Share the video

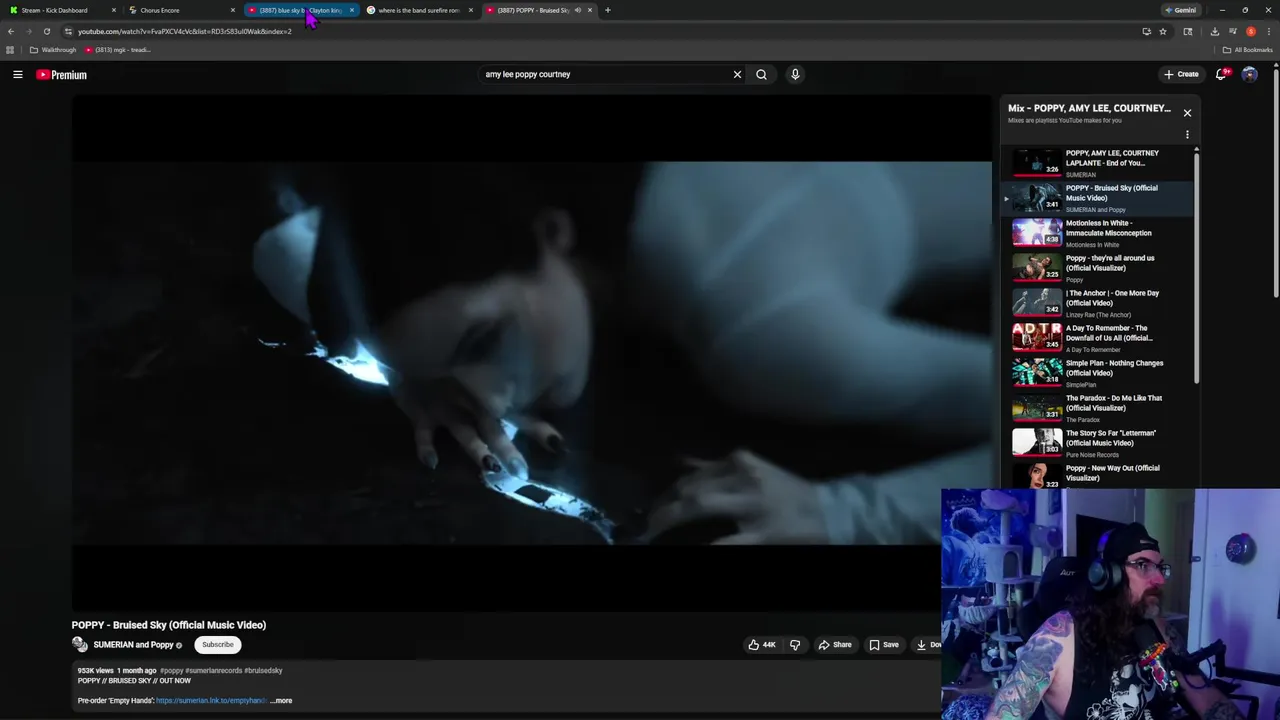pyautogui.click(x=835, y=645)
